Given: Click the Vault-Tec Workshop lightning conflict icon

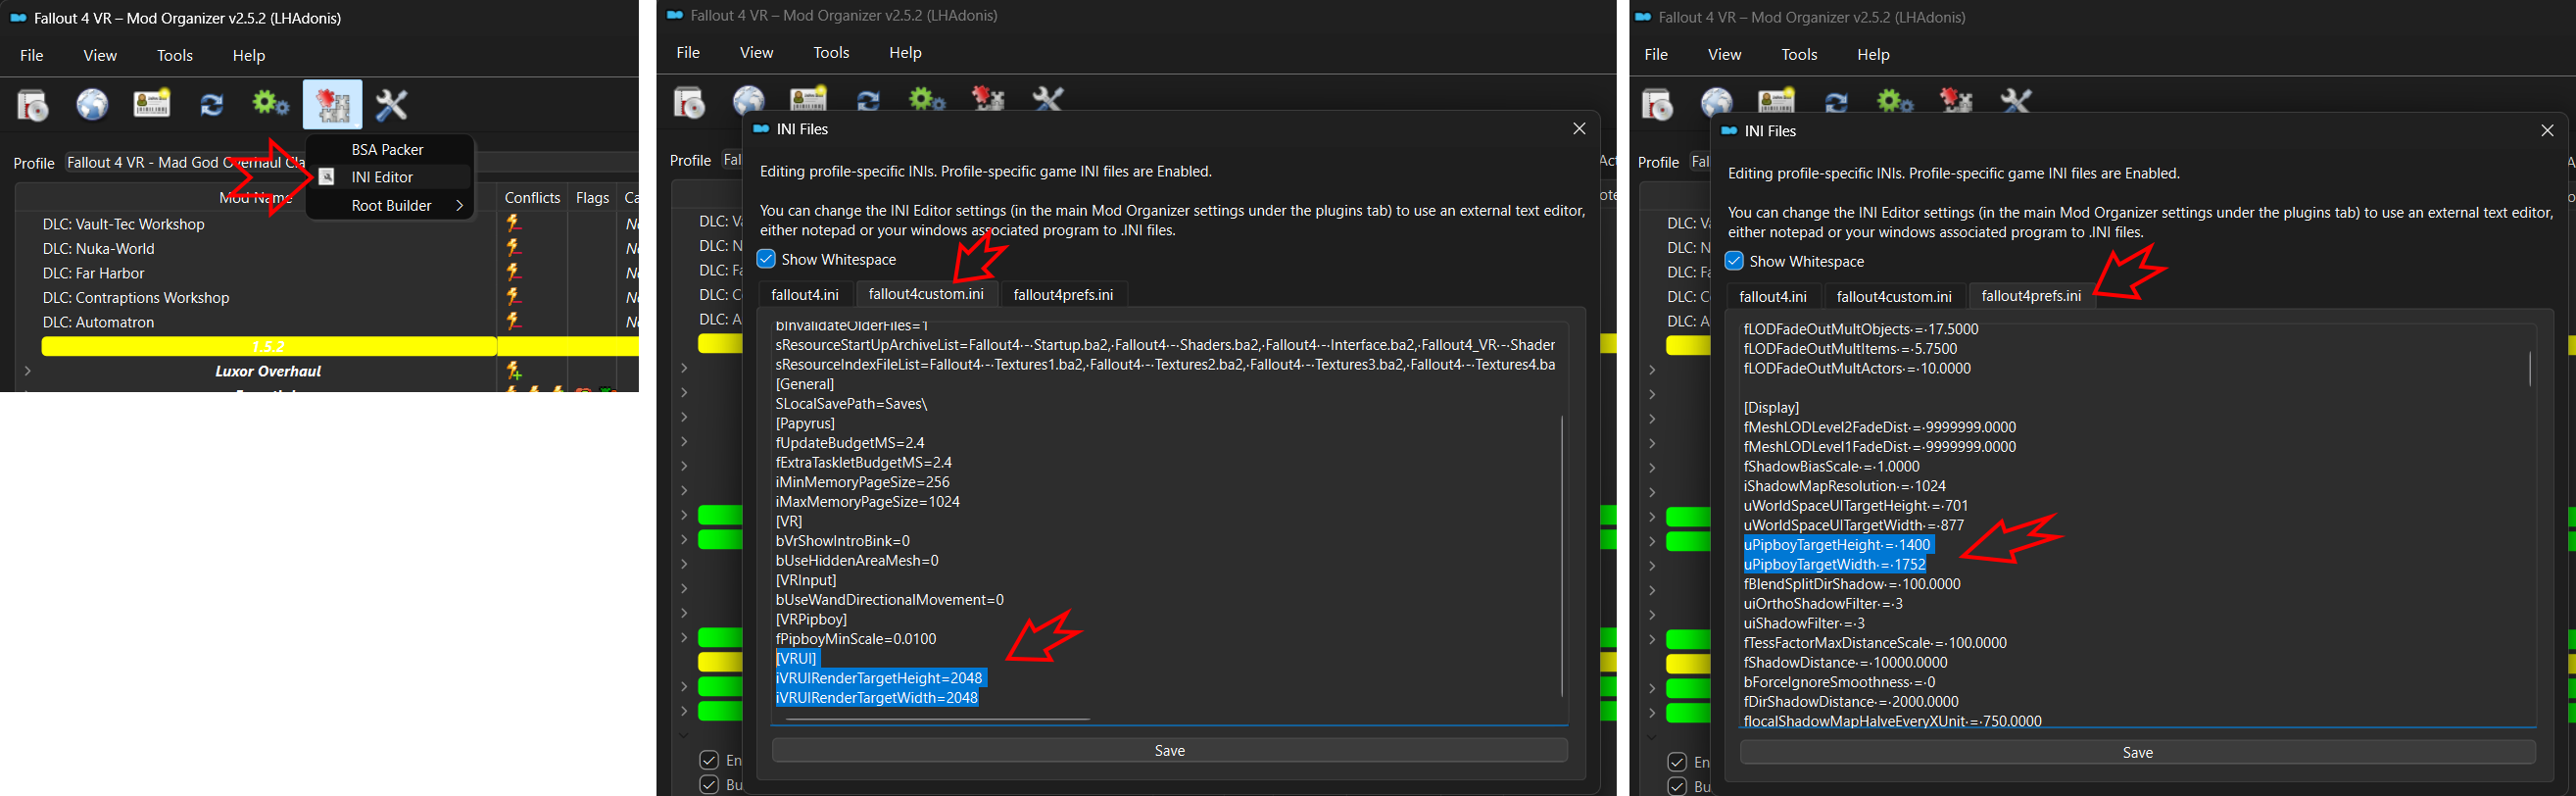Looking at the screenshot, I should [x=514, y=224].
